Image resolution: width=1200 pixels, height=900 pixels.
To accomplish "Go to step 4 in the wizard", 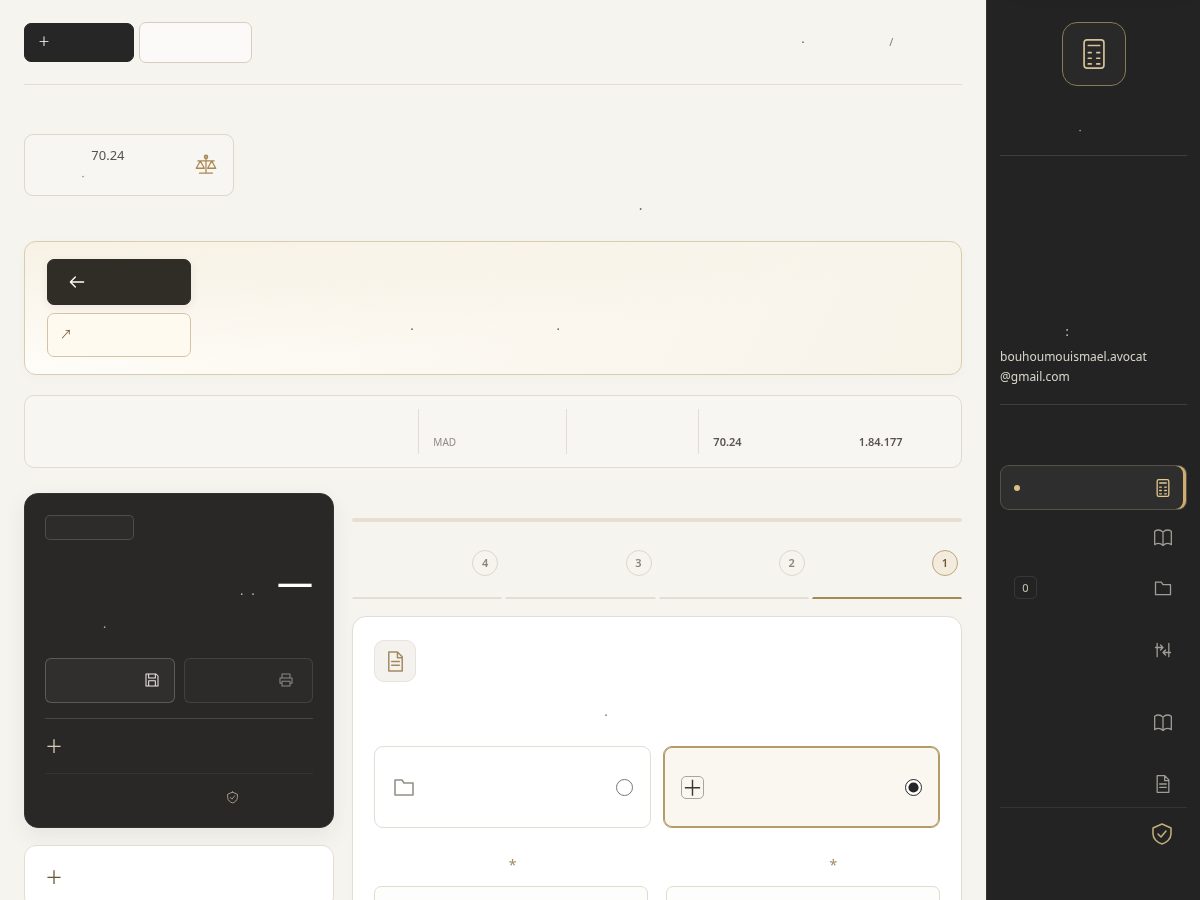I will click(485, 563).
